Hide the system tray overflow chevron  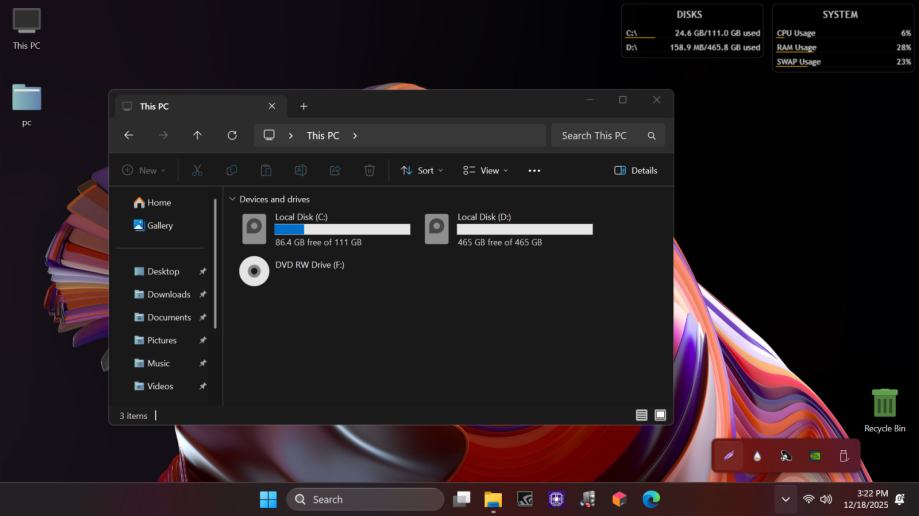point(785,499)
